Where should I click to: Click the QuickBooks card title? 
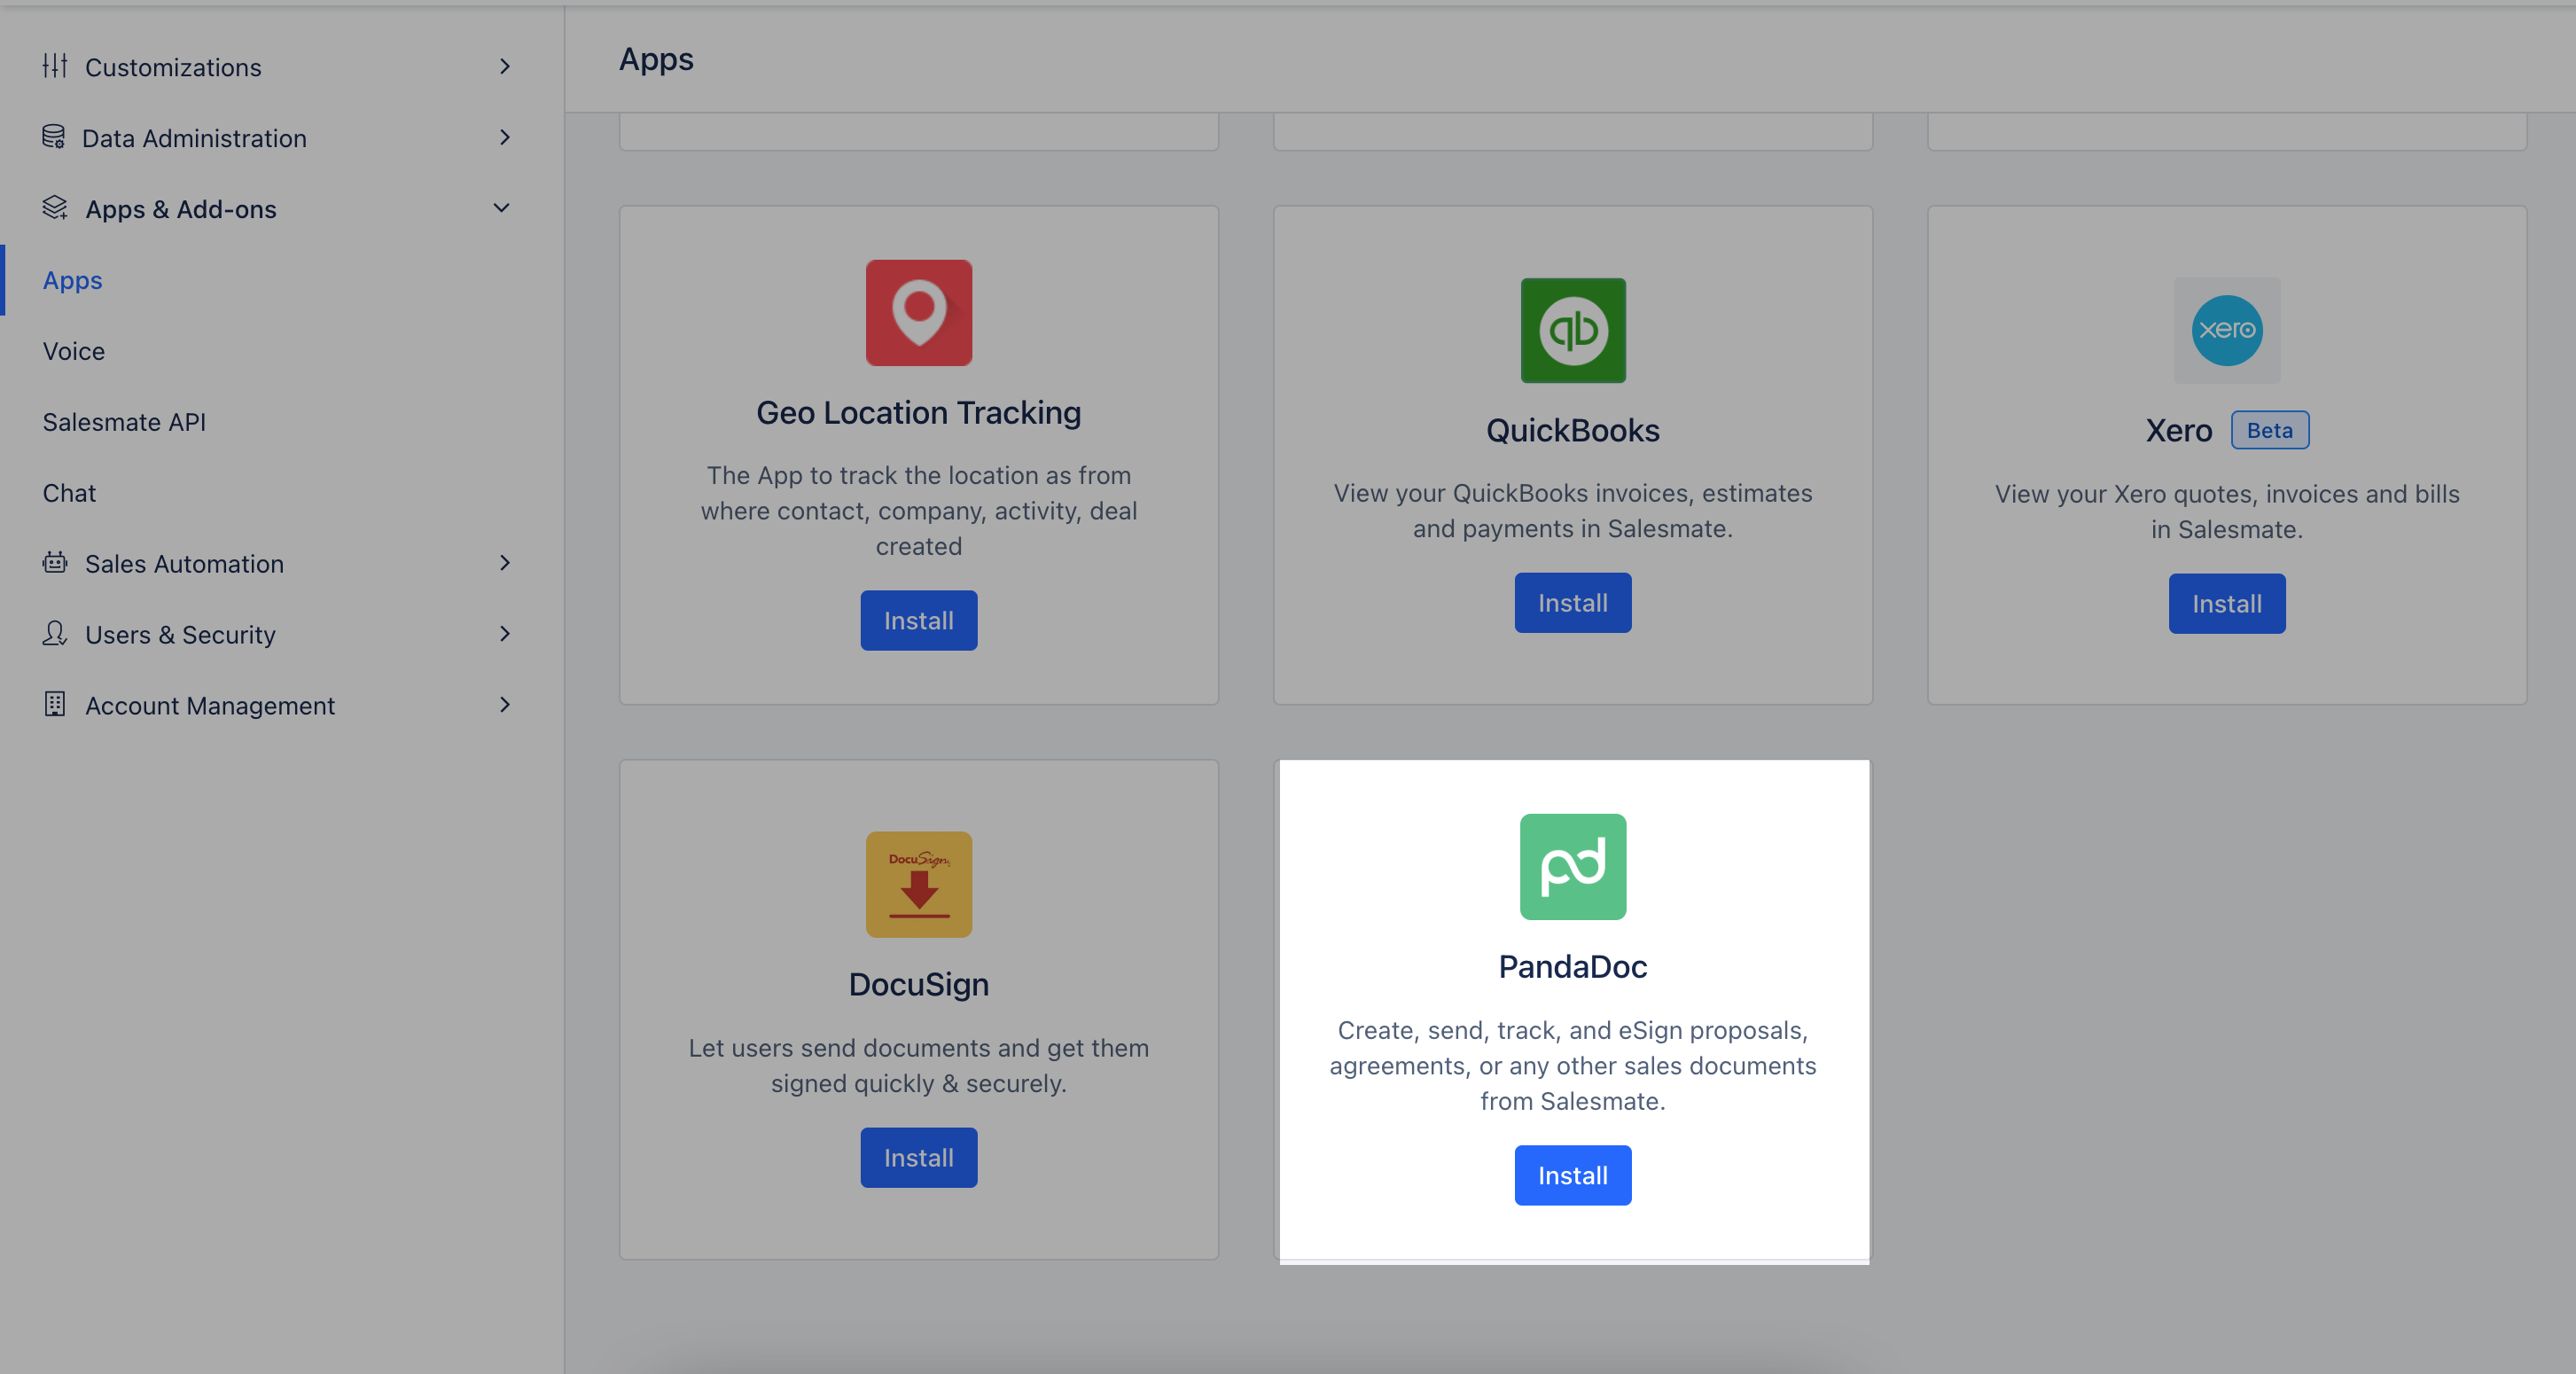coord(1572,431)
